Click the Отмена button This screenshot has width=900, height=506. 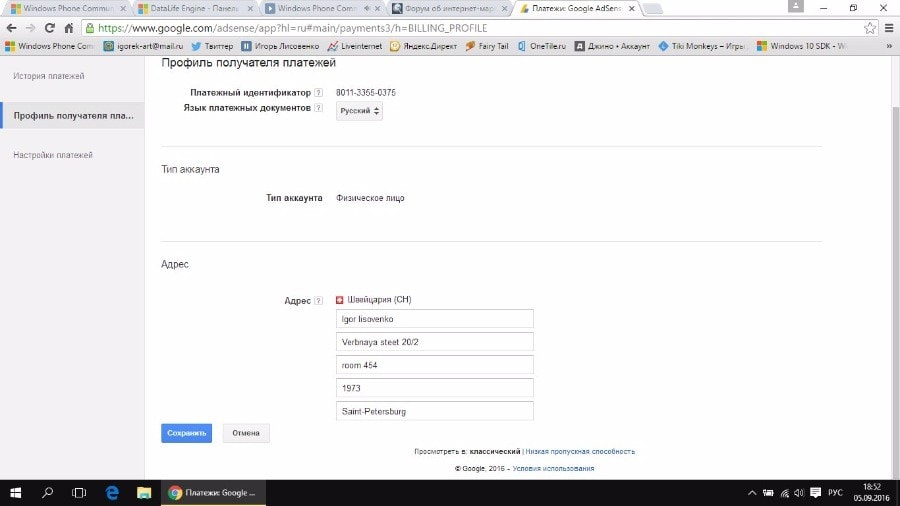[x=246, y=433]
